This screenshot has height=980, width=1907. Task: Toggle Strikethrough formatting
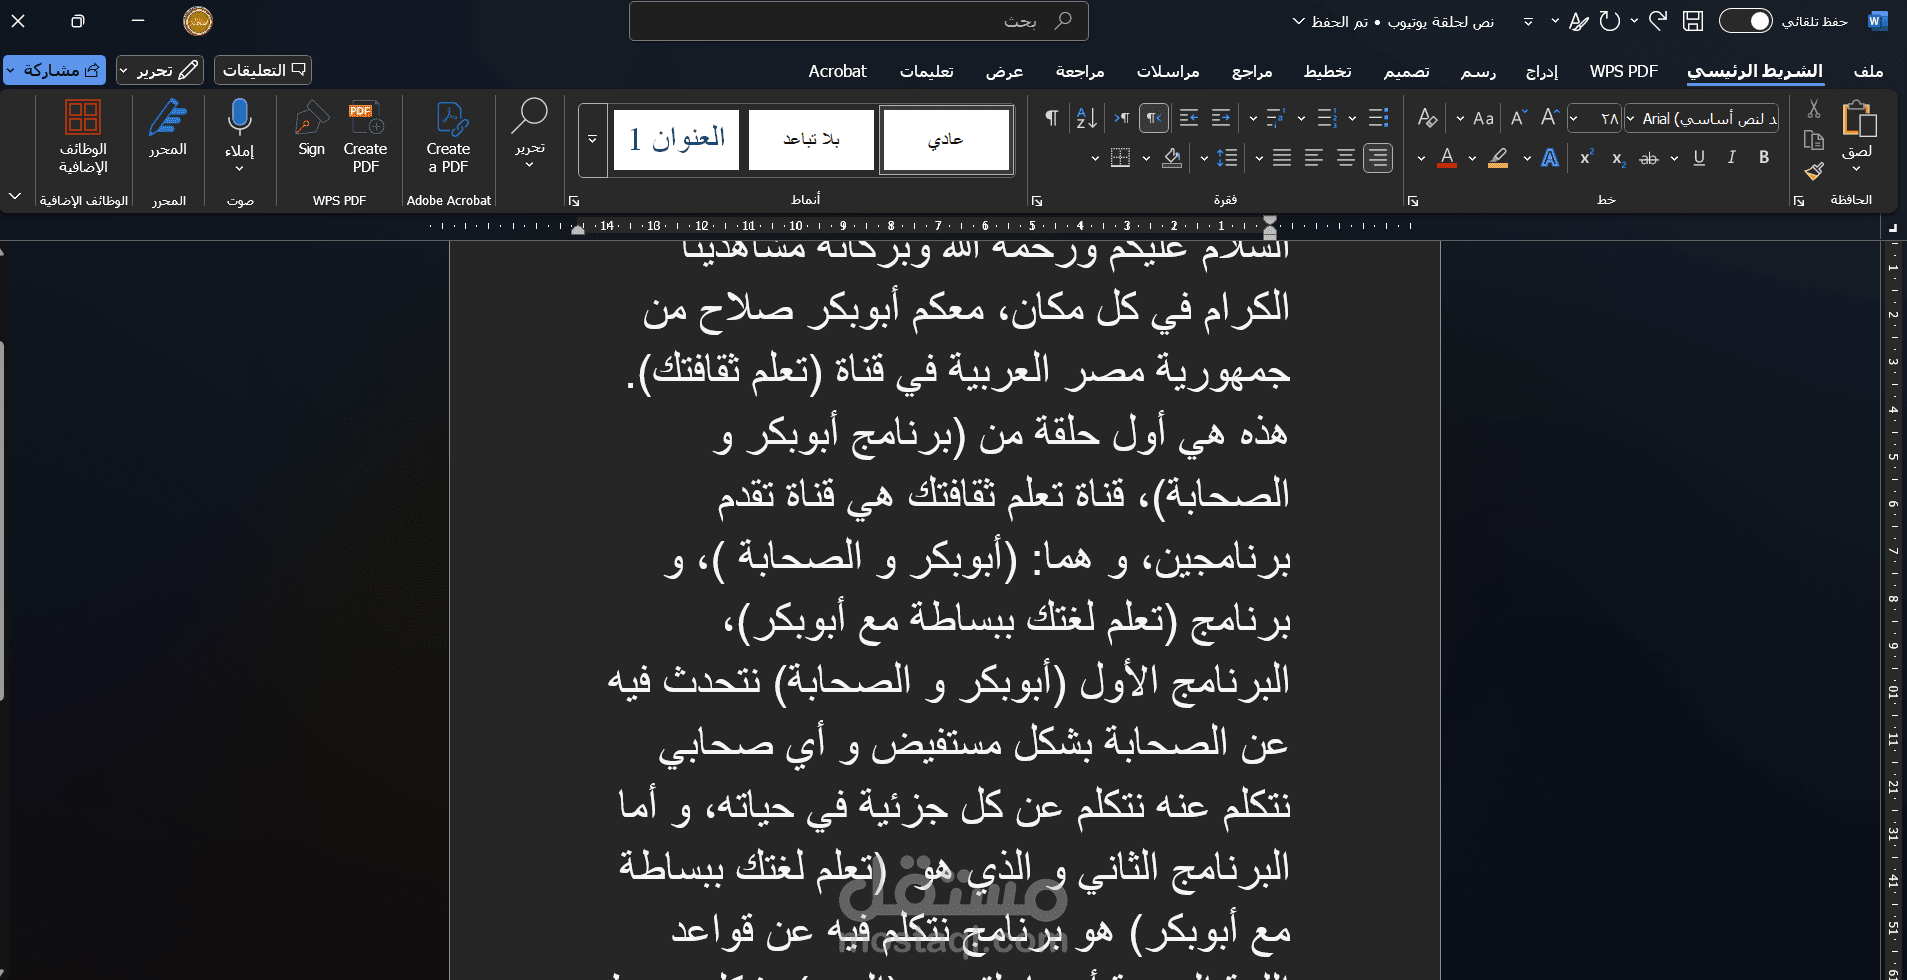1649,158
